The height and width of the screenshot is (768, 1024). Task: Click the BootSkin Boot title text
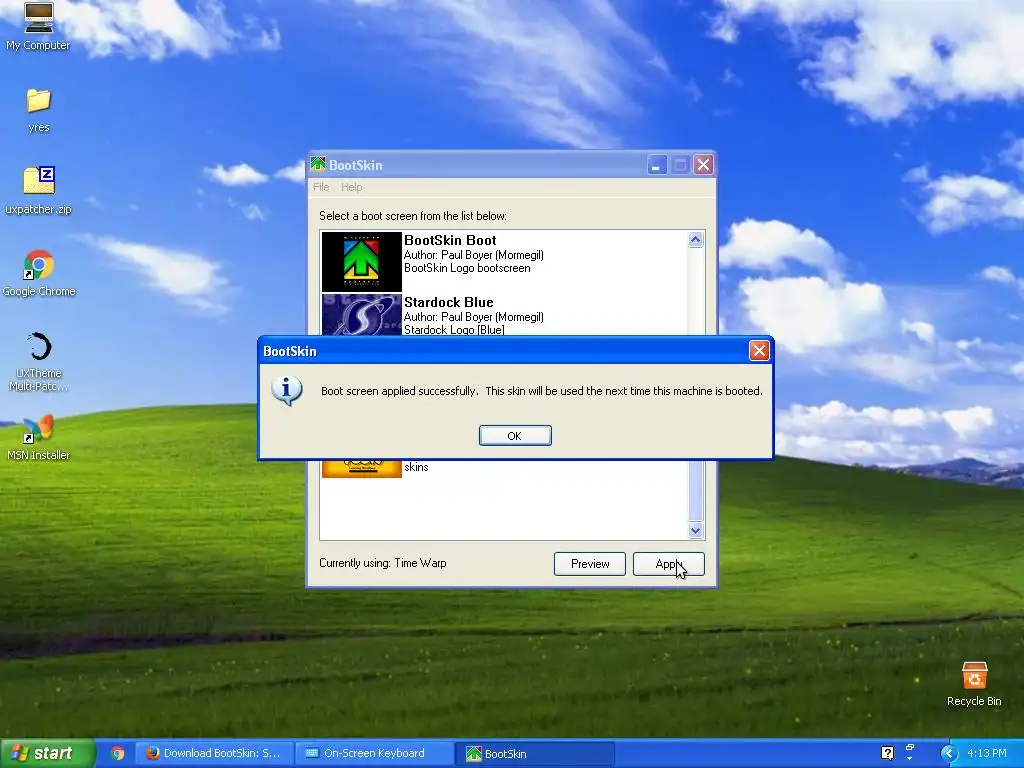coord(450,240)
